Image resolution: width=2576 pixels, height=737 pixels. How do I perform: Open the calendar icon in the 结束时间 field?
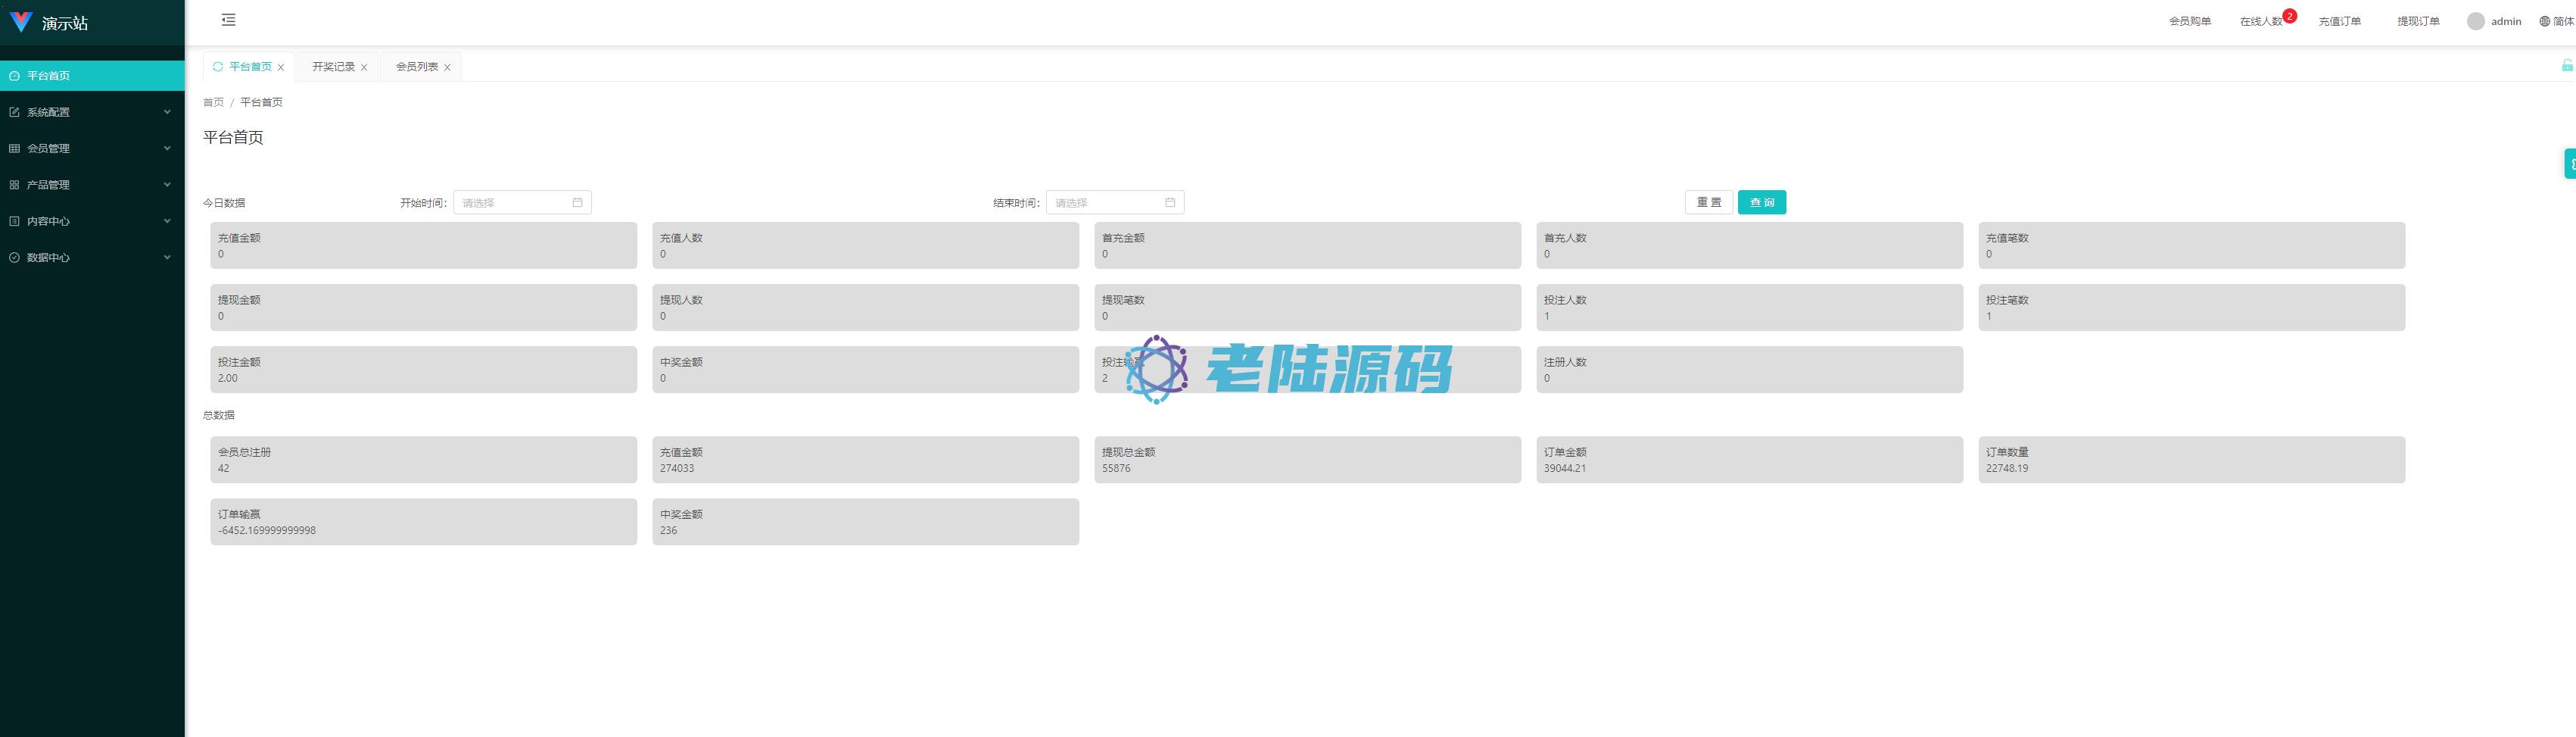(1169, 203)
